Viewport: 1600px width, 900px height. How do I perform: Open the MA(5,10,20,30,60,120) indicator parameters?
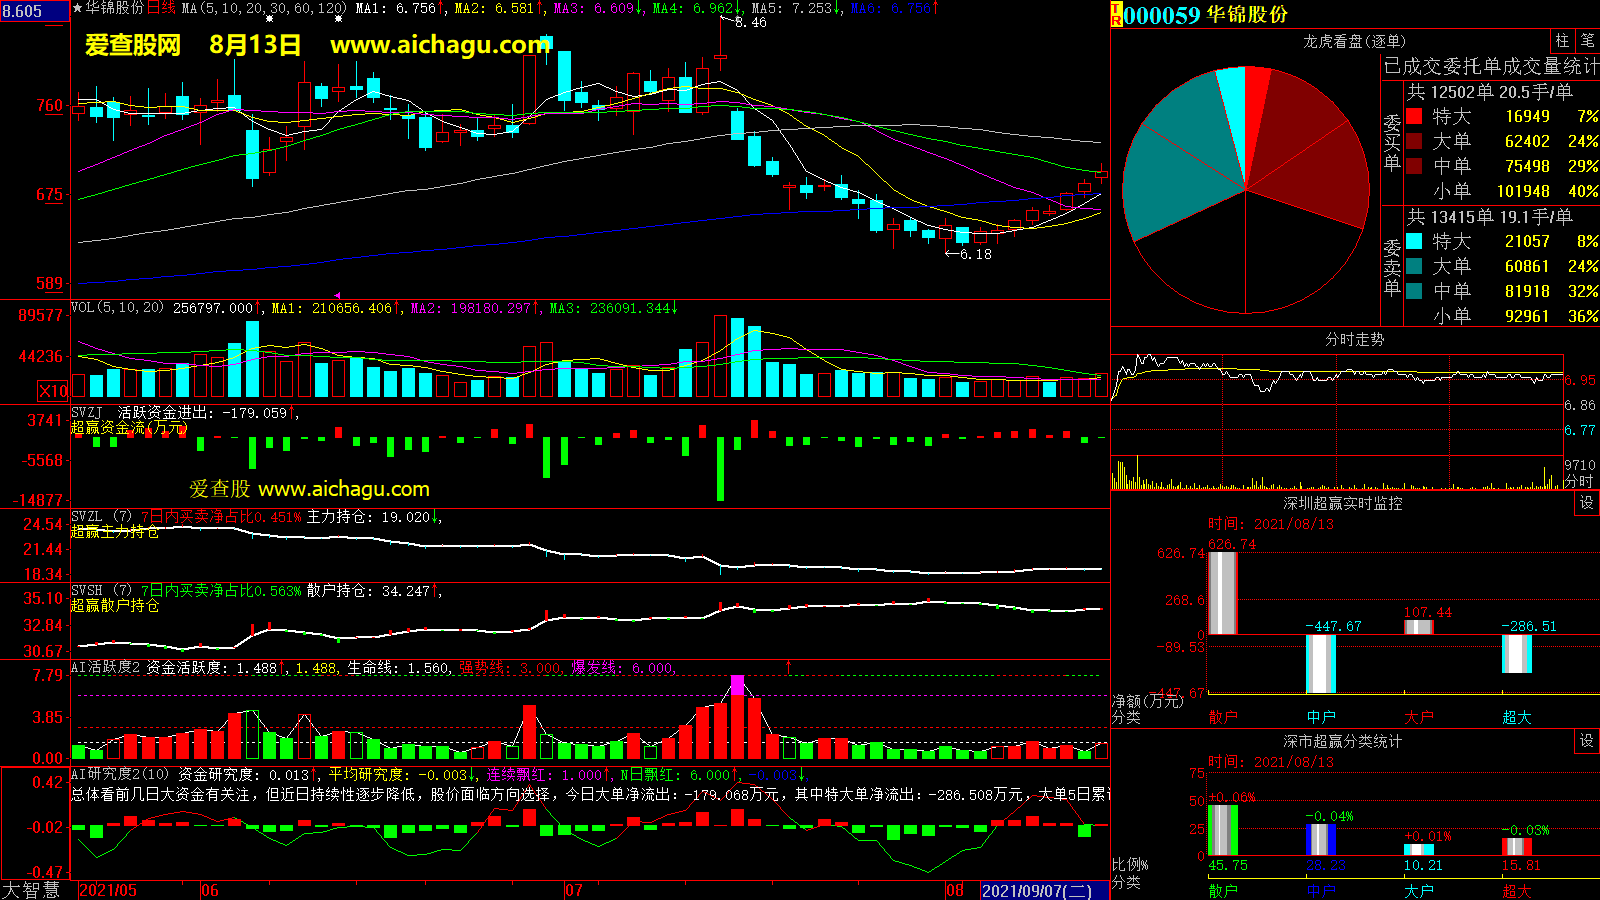[x=264, y=8]
